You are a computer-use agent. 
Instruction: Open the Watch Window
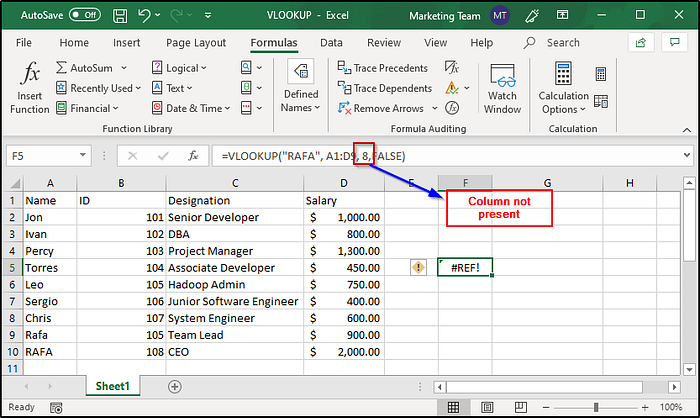[502, 88]
